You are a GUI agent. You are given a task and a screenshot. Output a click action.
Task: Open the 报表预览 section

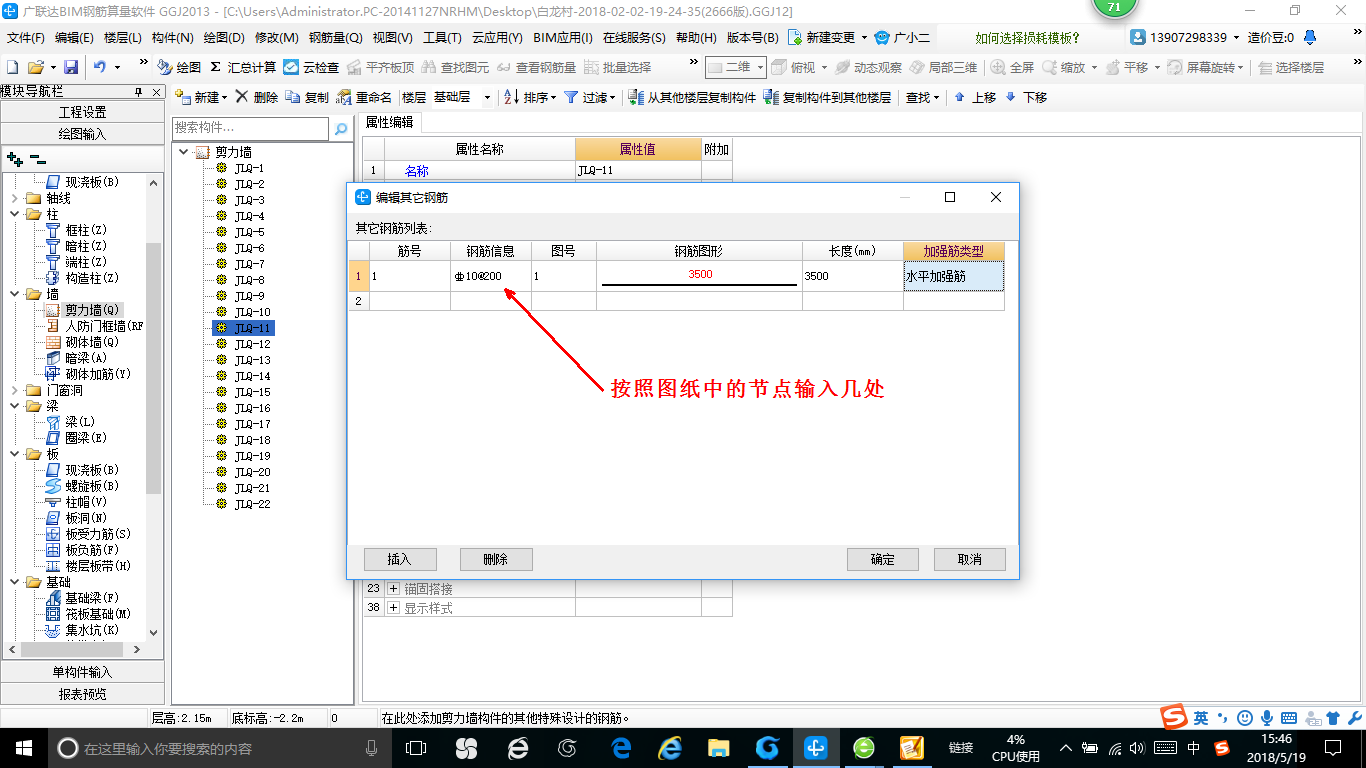pyautogui.click(x=83, y=694)
